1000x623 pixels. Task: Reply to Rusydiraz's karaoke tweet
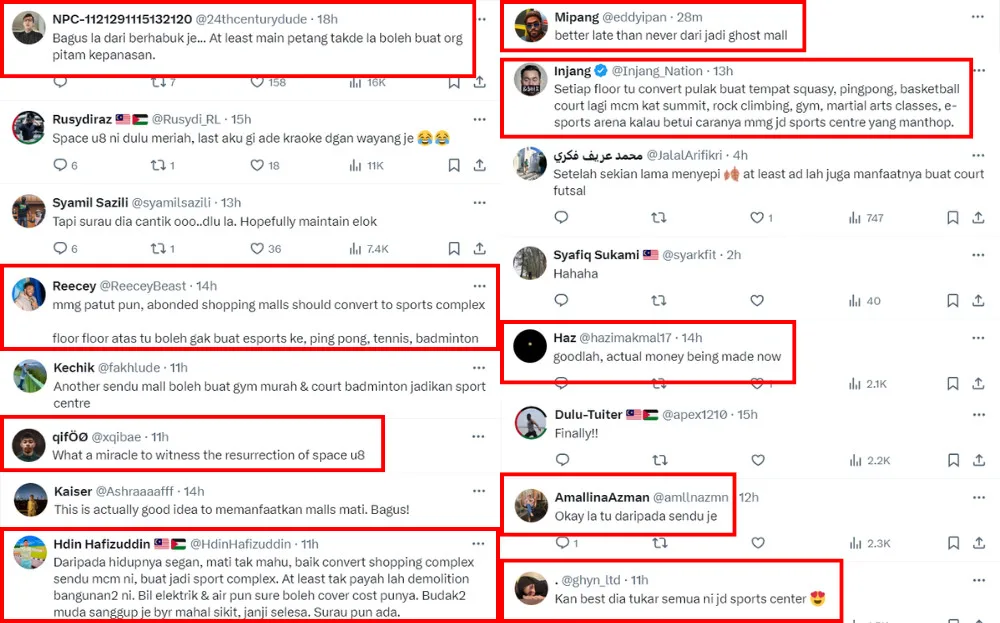[x=61, y=165]
